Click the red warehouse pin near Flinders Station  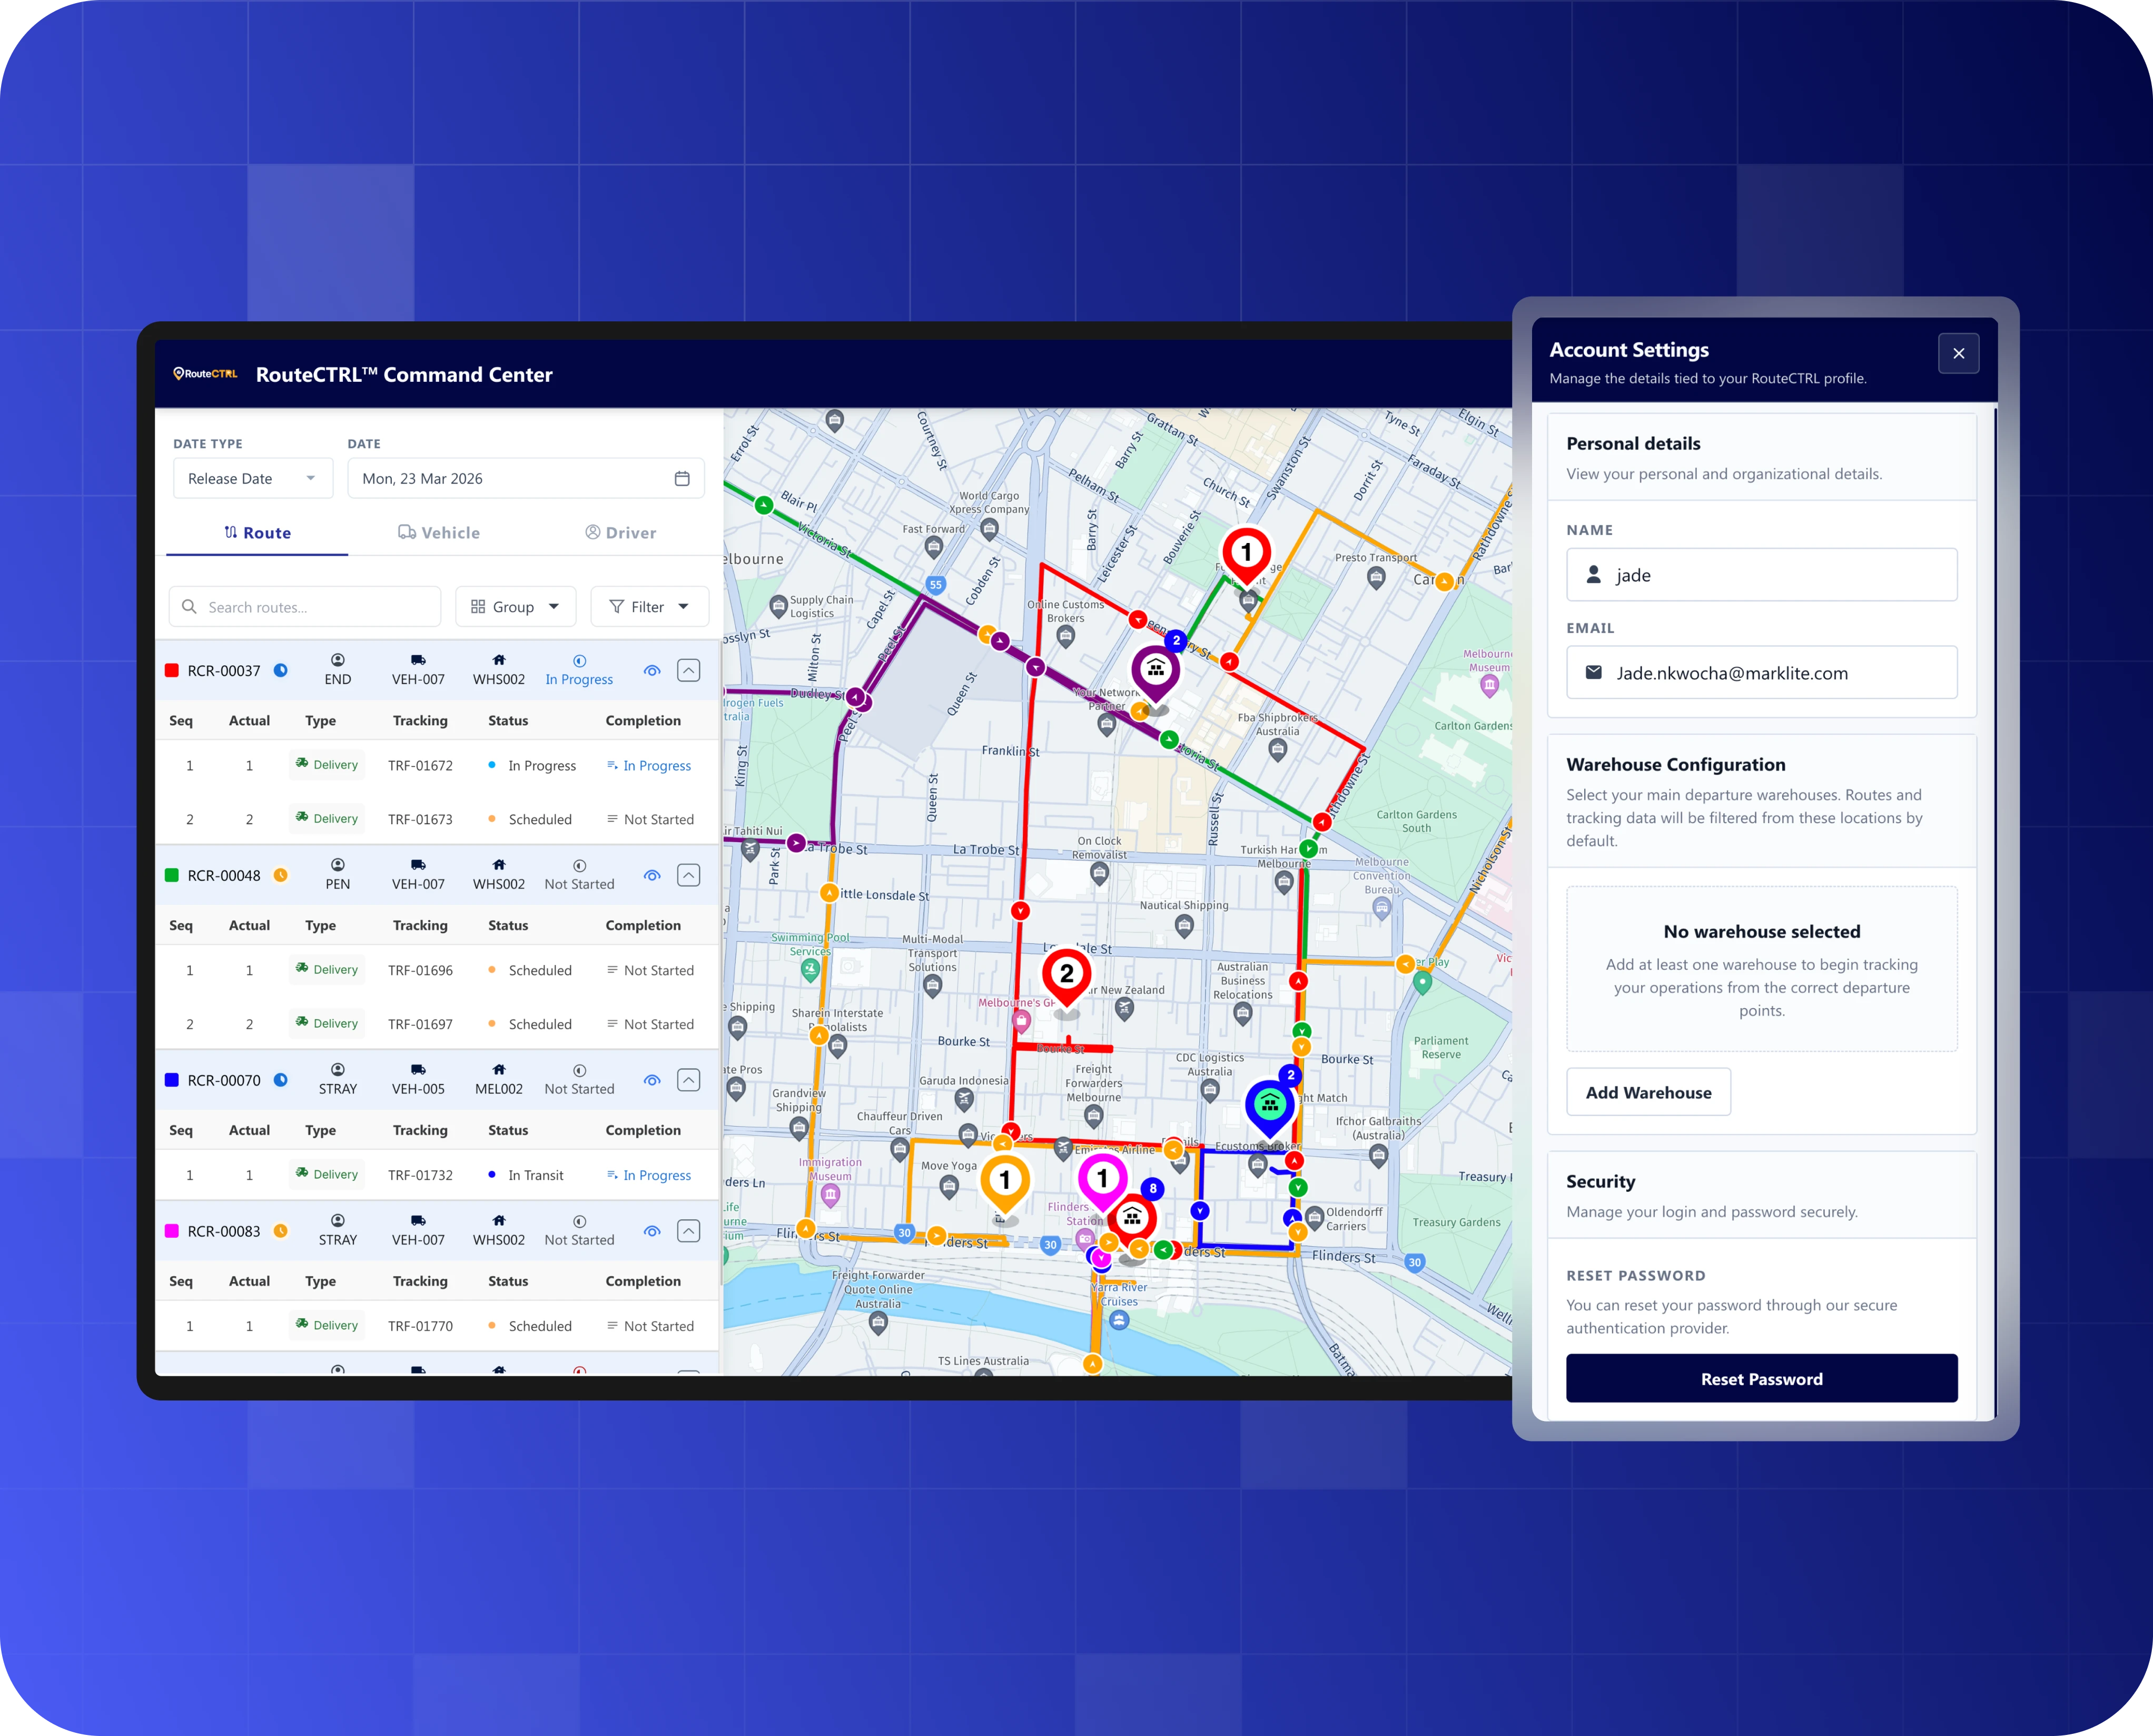1132,1219
